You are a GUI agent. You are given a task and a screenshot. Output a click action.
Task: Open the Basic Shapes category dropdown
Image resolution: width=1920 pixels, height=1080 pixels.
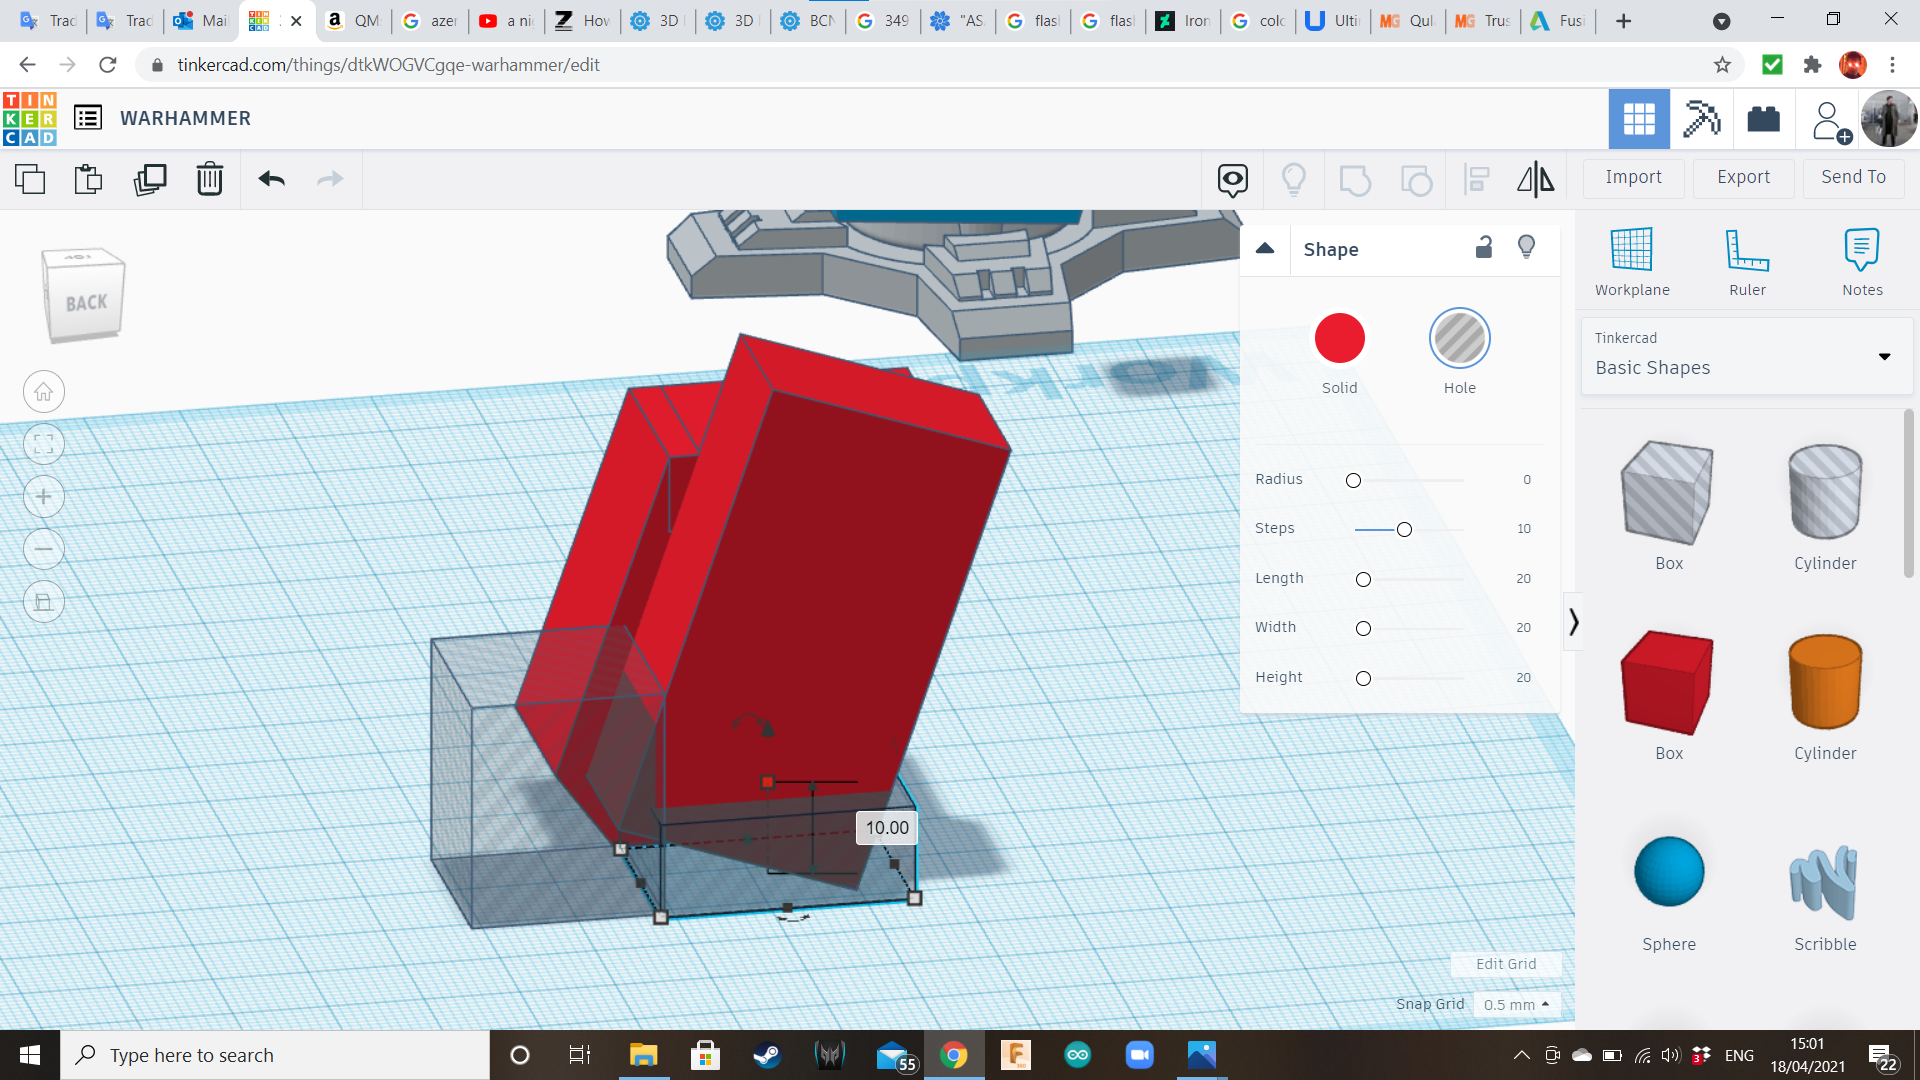tap(1747, 356)
